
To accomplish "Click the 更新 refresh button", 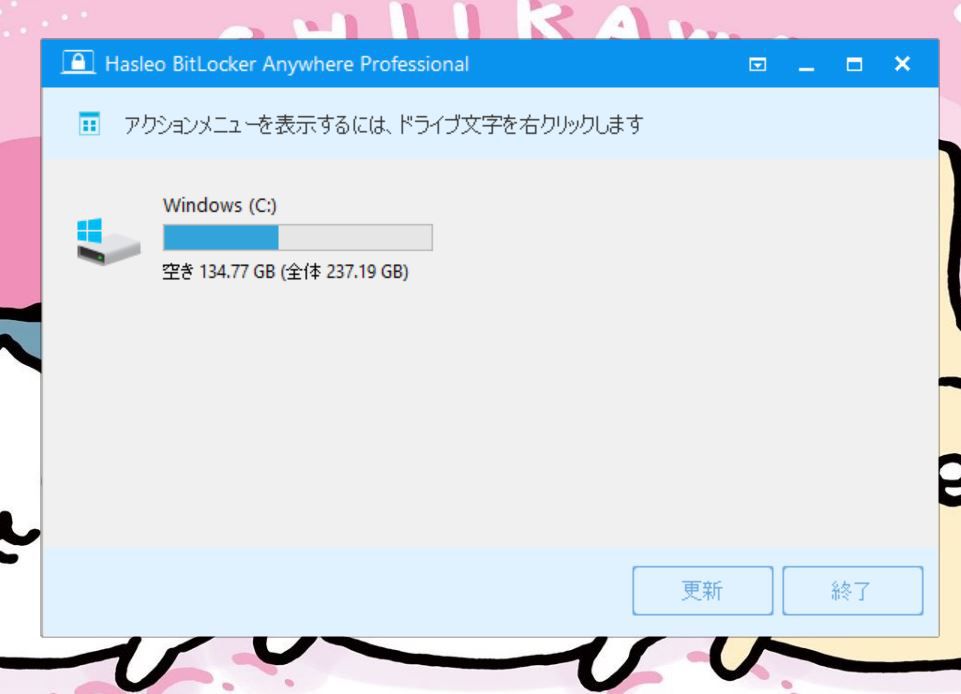I will point(702,590).
